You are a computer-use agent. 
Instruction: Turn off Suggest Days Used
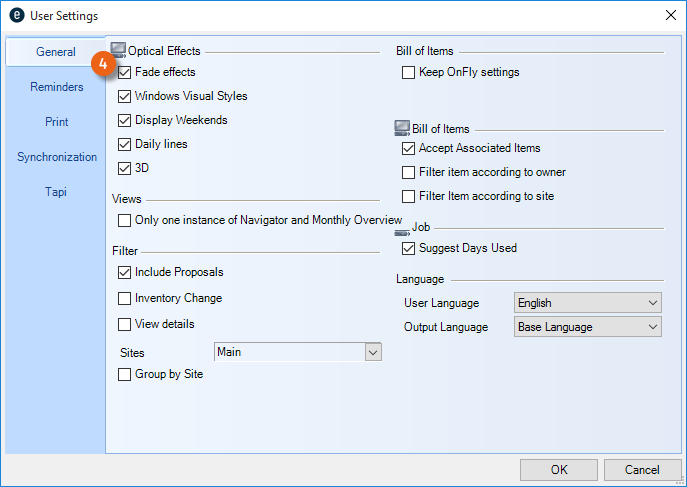[x=409, y=248]
